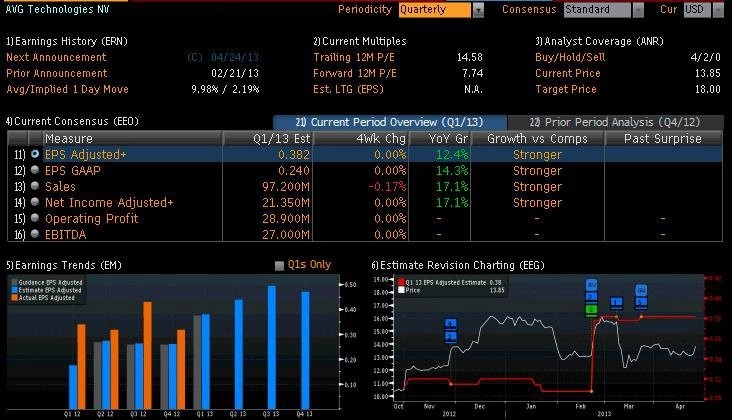Open Cur USD currency dropdown arrow

click(x=718, y=10)
